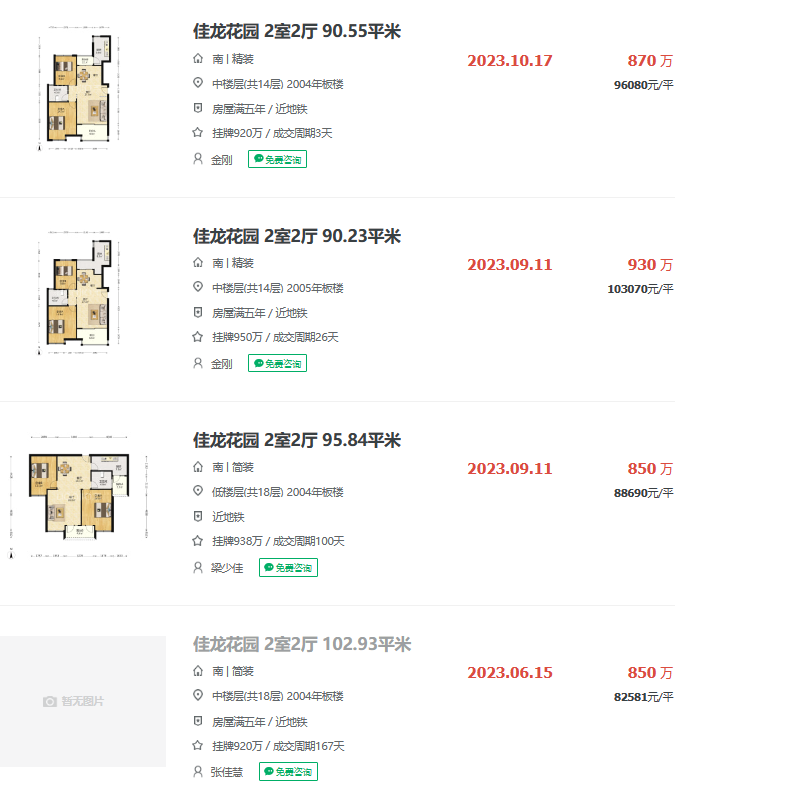This screenshot has height=807, width=796.
Task: Click the 暂无图片 placeholder image
Action: (x=82, y=701)
